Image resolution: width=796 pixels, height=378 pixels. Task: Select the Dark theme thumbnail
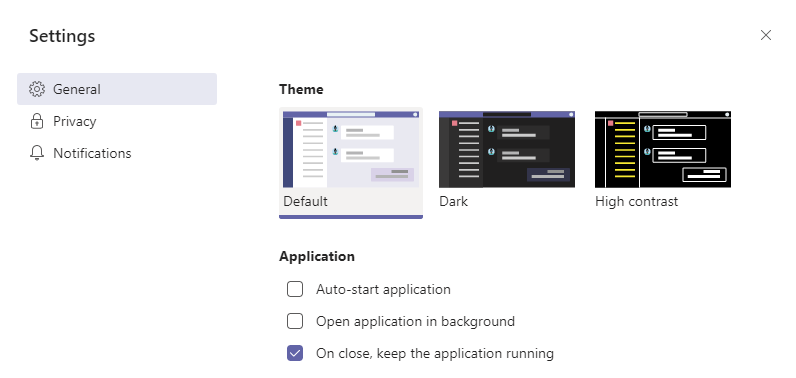(507, 149)
